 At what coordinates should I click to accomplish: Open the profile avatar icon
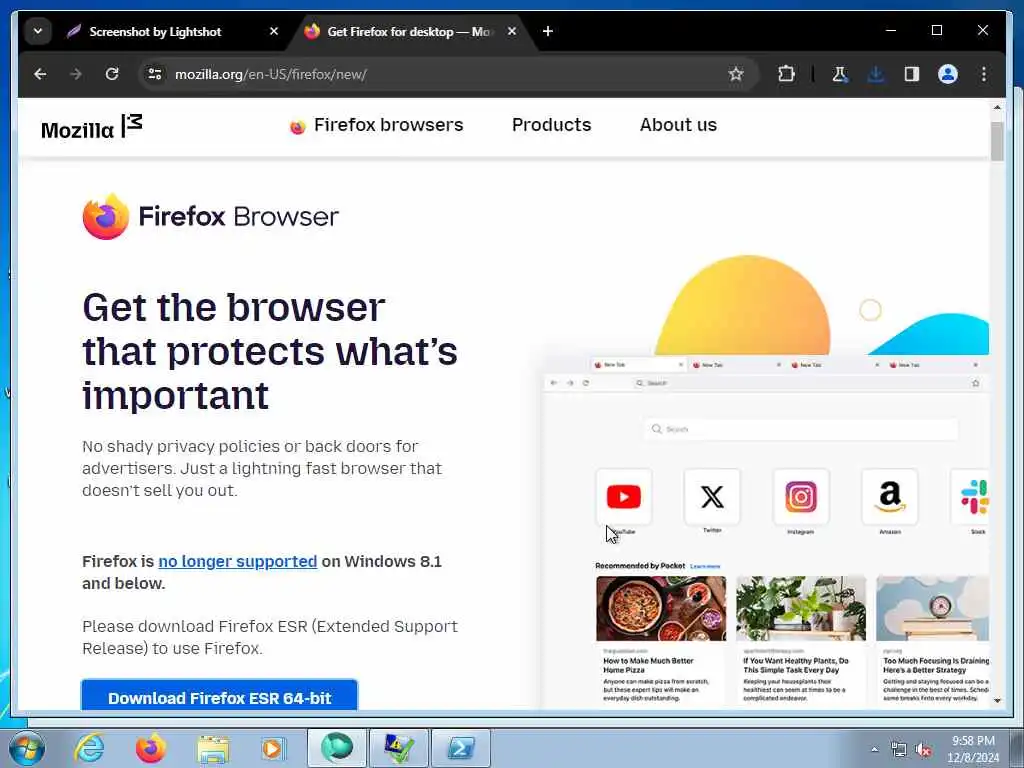tap(948, 74)
